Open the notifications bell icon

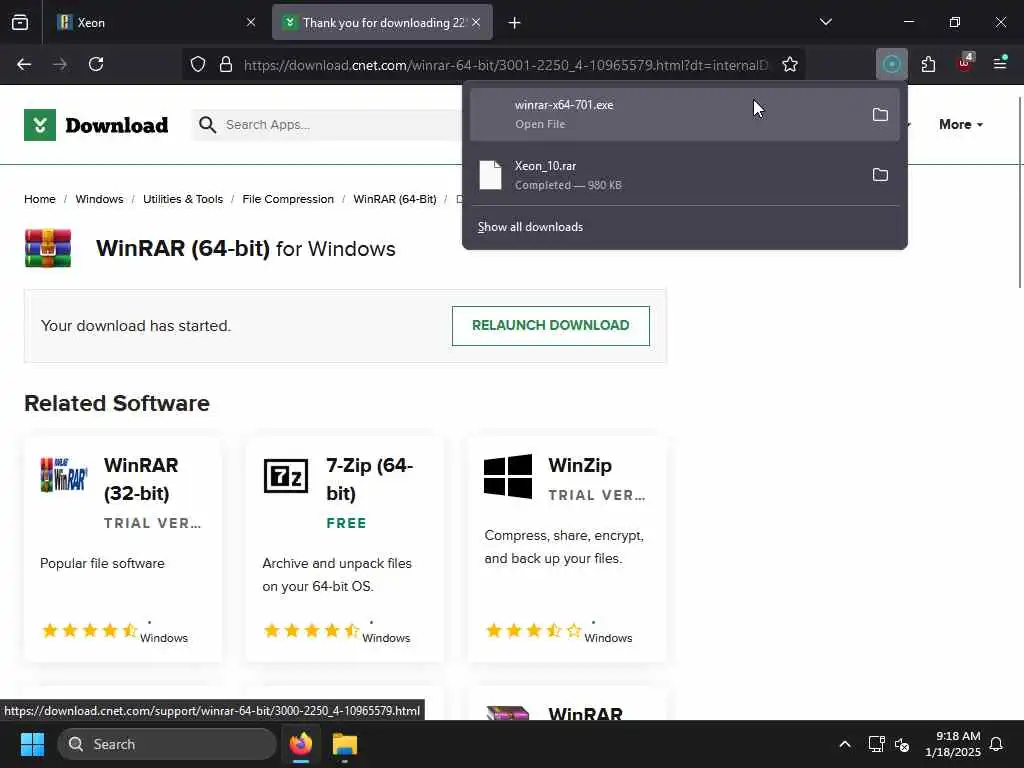(997, 744)
